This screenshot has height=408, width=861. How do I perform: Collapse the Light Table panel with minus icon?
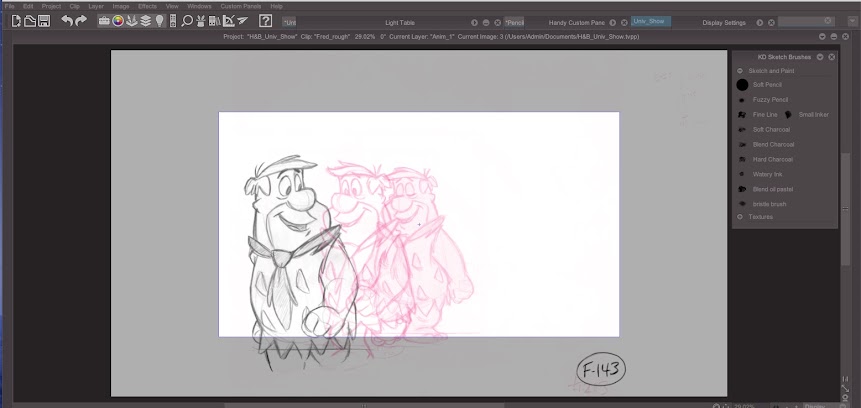pyautogui.click(x=486, y=23)
